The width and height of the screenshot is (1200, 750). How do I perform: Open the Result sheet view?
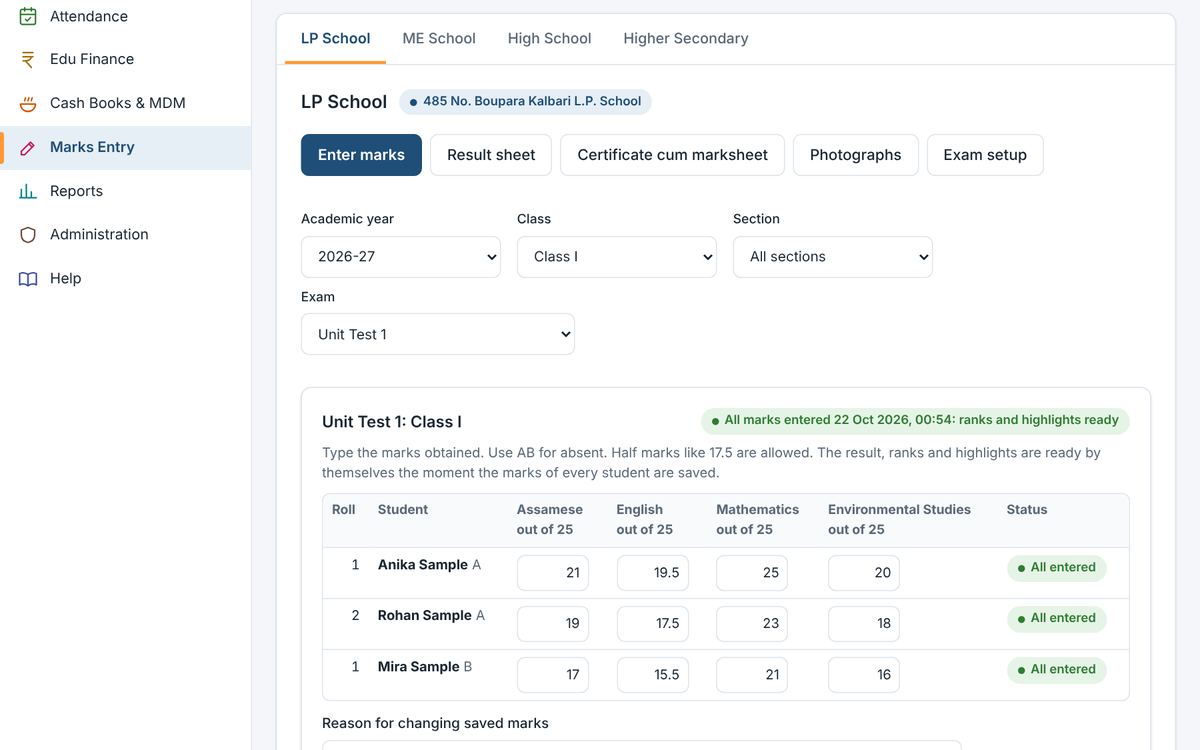[491, 155]
